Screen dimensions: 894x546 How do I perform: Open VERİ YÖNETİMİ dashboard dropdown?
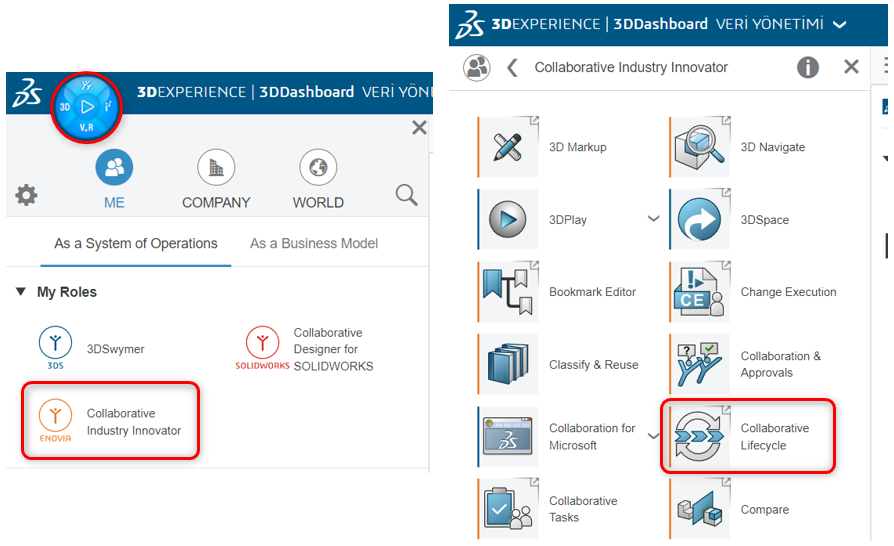pyautogui.click(x=839, y=25)
